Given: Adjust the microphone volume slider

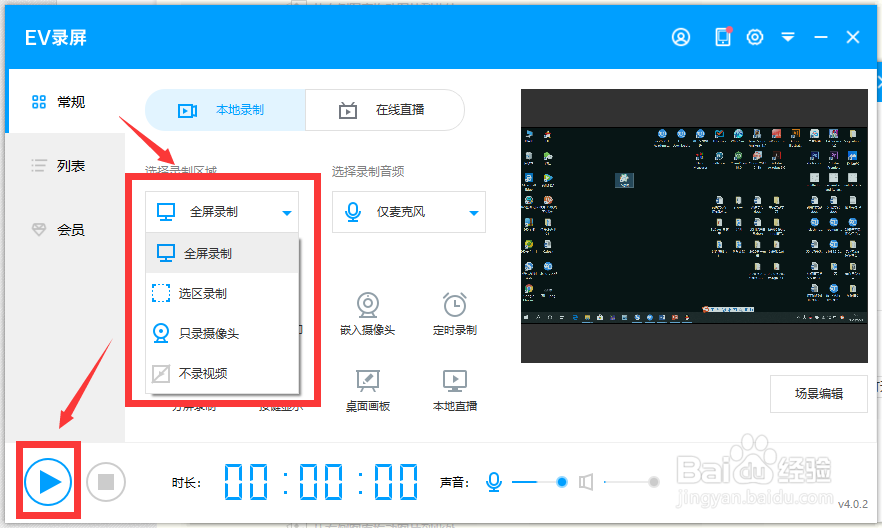Looking at the screenshot, I should click(x=540, y=482).
